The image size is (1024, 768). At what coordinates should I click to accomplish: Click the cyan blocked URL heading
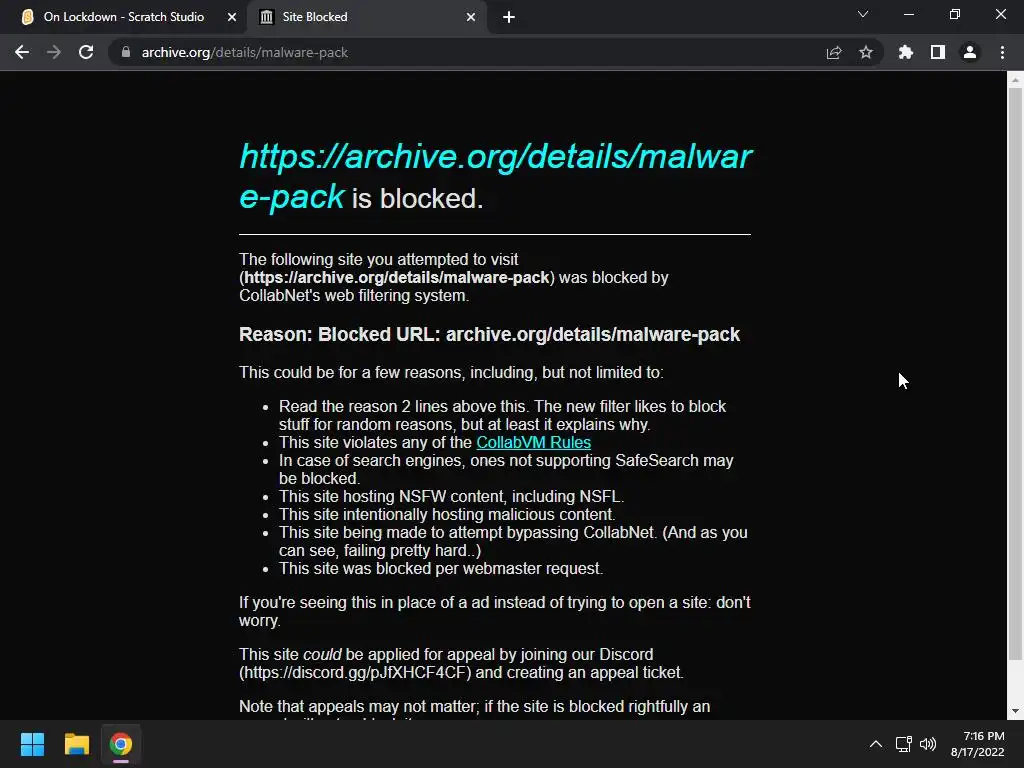[495, 176]
